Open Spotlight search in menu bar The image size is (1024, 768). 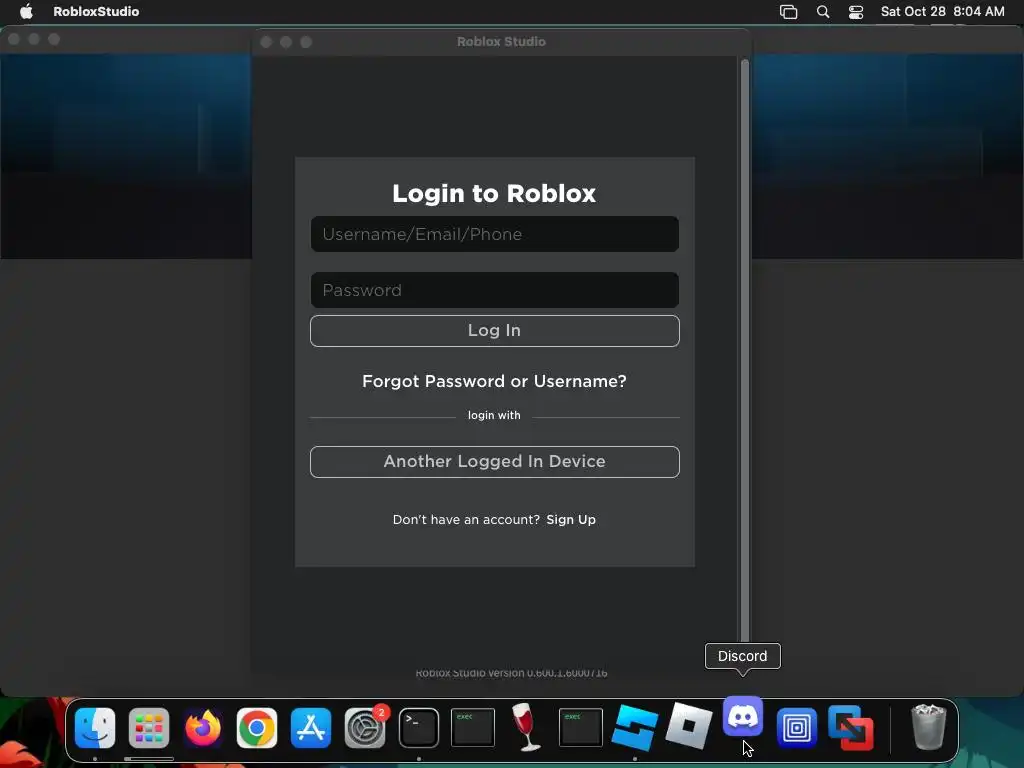pos(823,12)
